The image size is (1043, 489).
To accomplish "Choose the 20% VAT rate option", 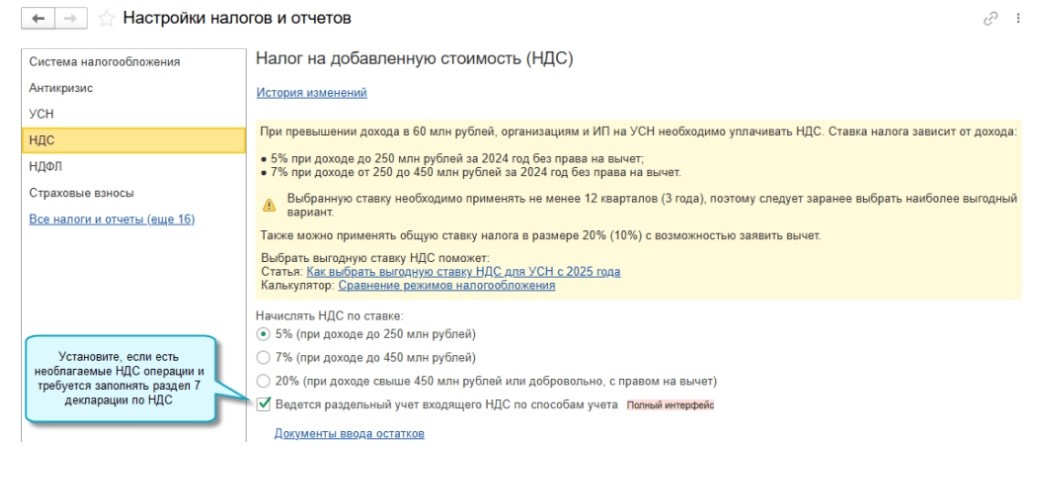I will click(264, 381).
